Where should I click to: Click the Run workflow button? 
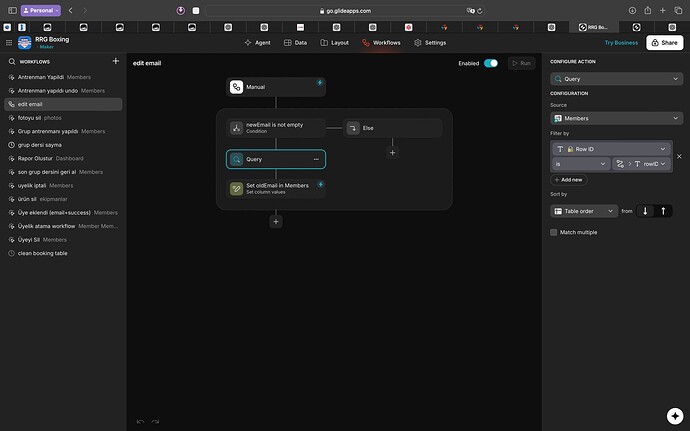(x=521, y=63)
